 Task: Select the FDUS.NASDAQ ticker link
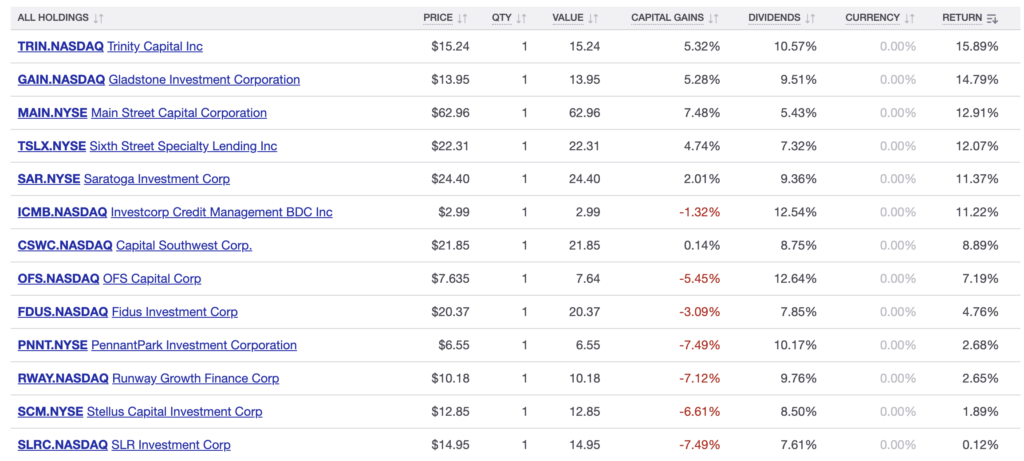[x=62, y=312]
